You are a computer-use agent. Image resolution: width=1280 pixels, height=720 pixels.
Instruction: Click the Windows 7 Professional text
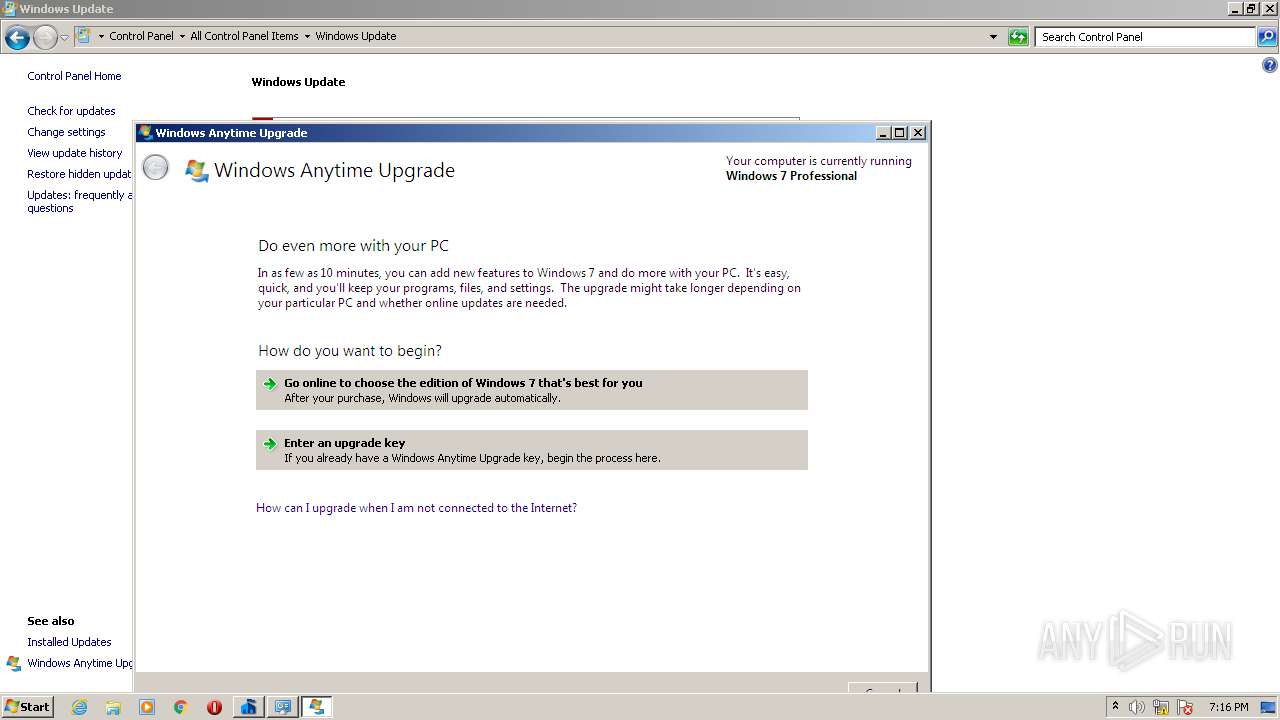pyautogui.click(x=791, y=176)
